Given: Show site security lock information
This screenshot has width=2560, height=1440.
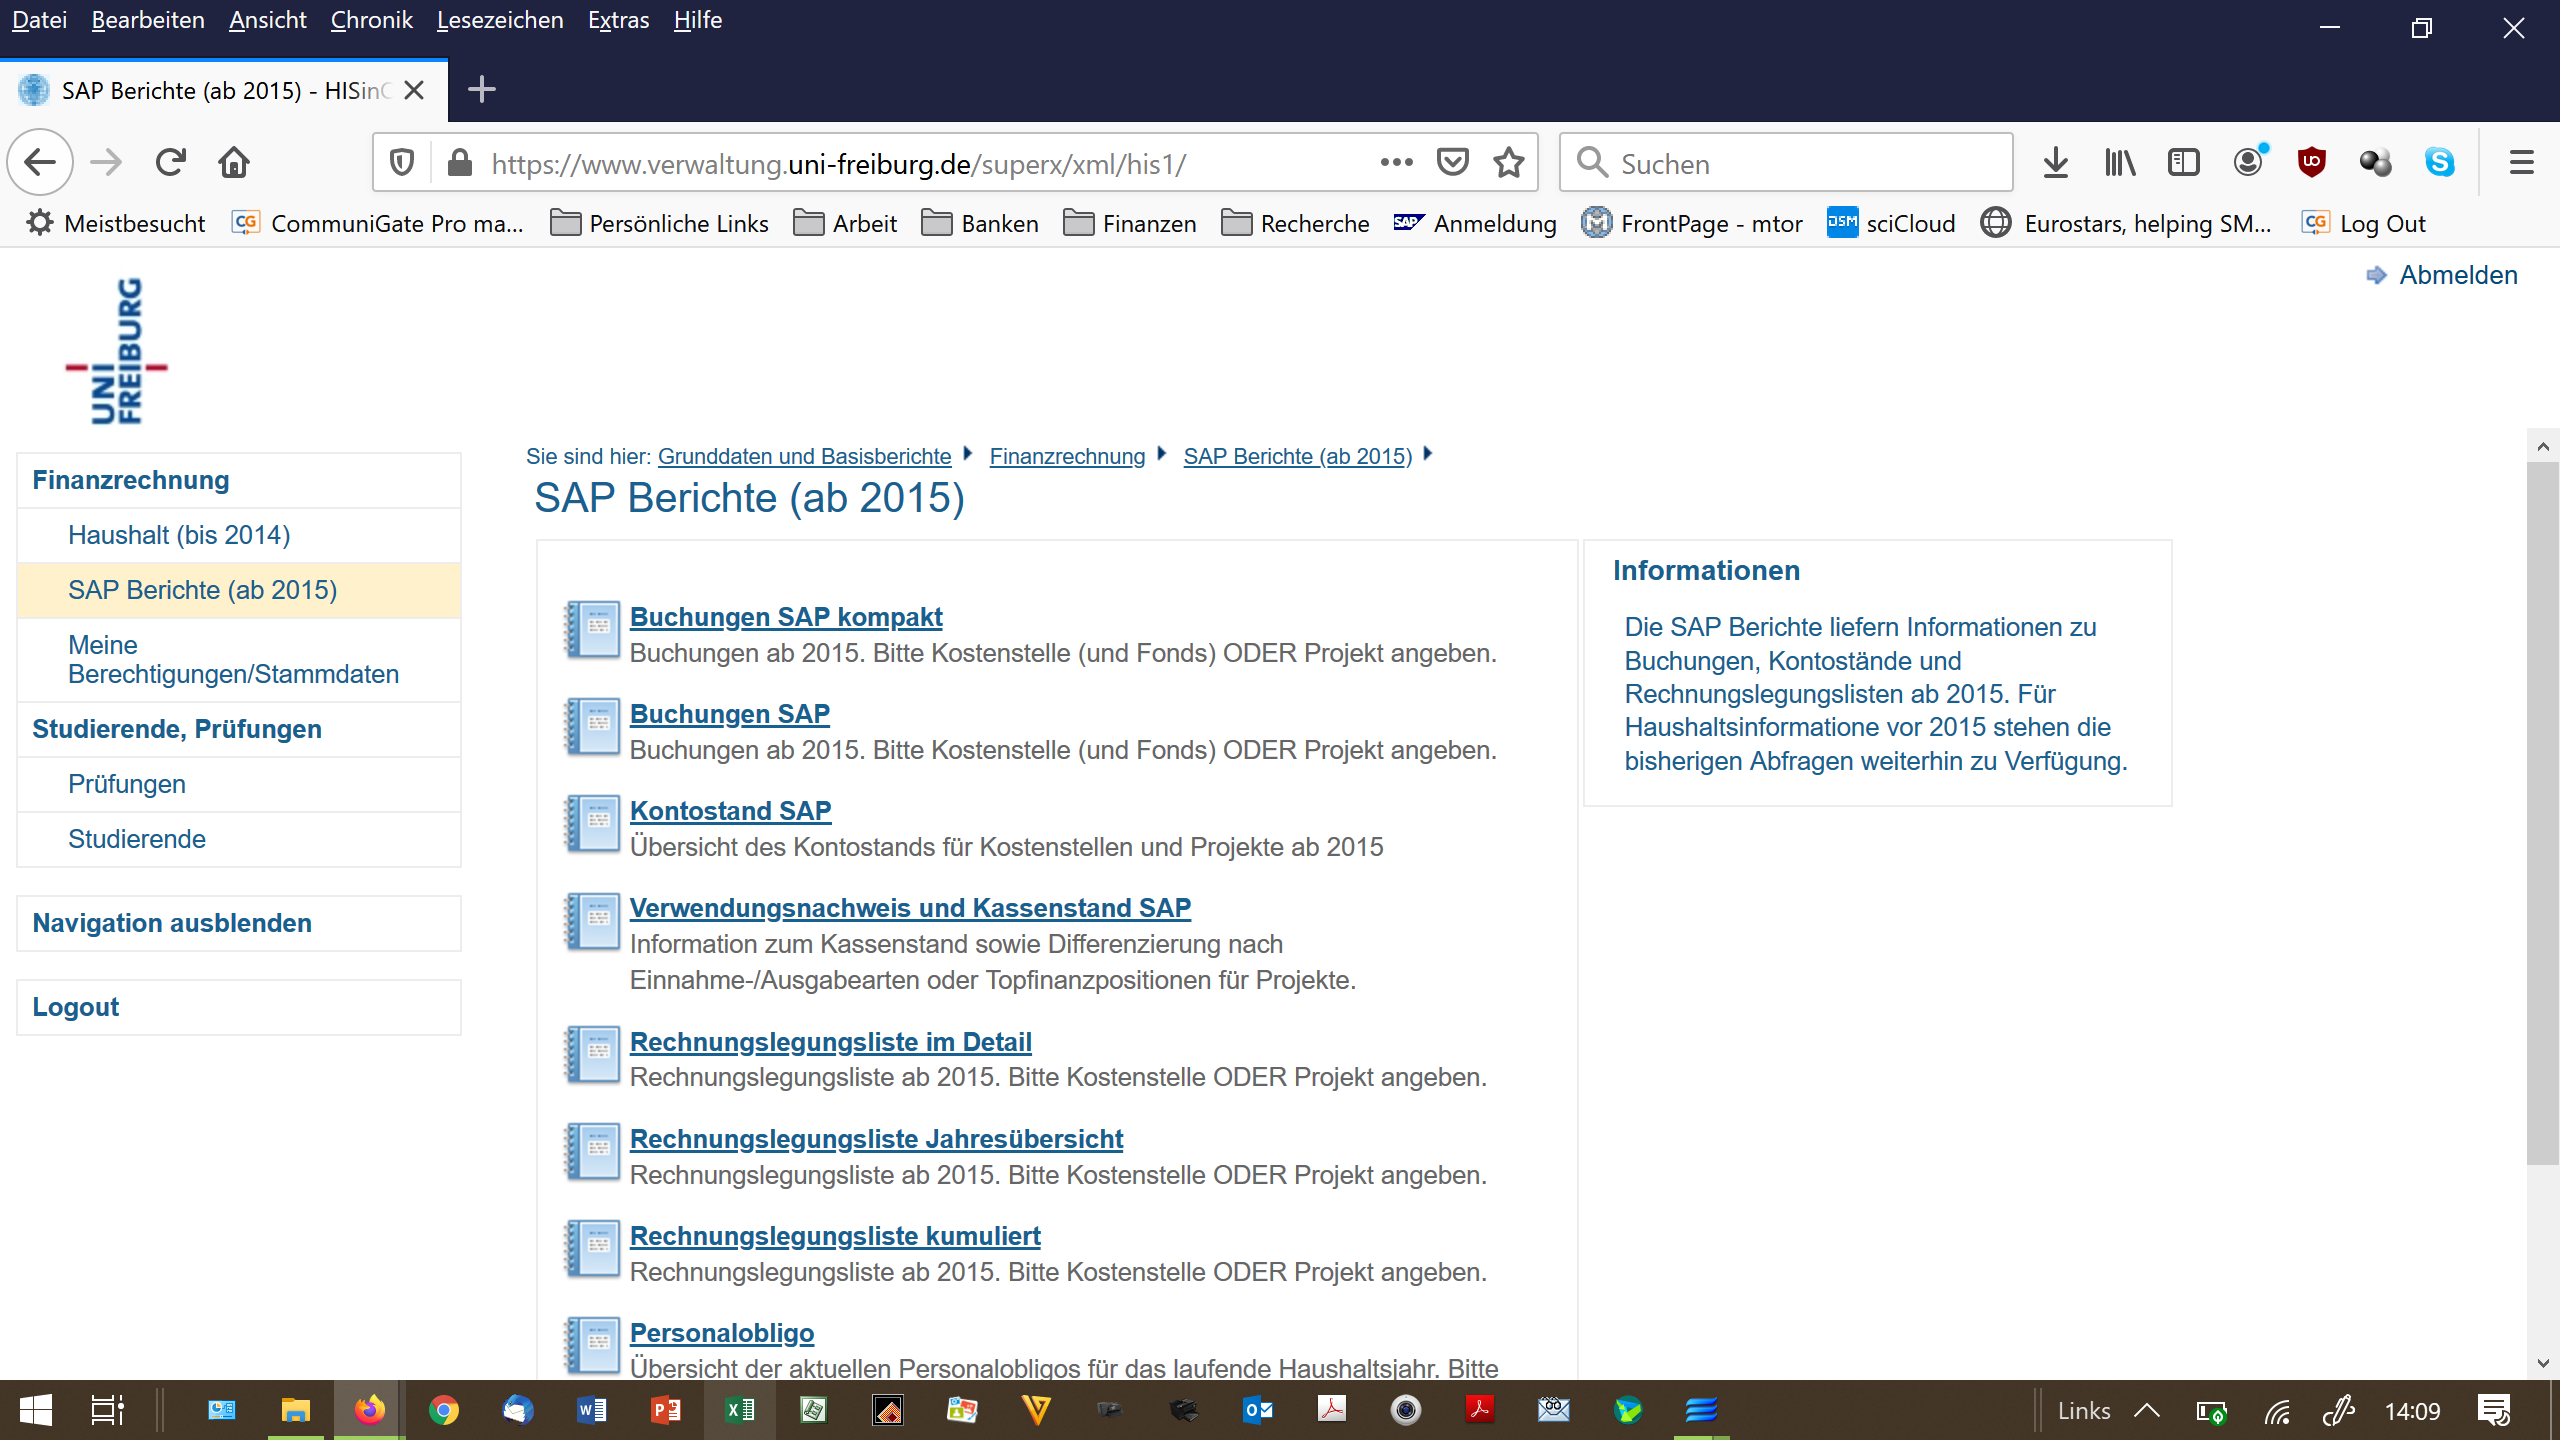Looking at the screenshot, I should 460,162.
